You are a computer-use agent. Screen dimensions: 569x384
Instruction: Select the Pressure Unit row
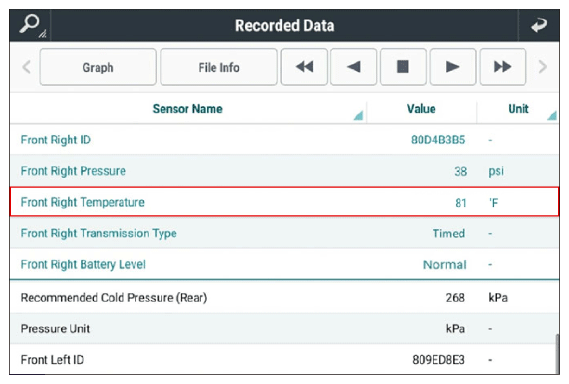point(284,329)
